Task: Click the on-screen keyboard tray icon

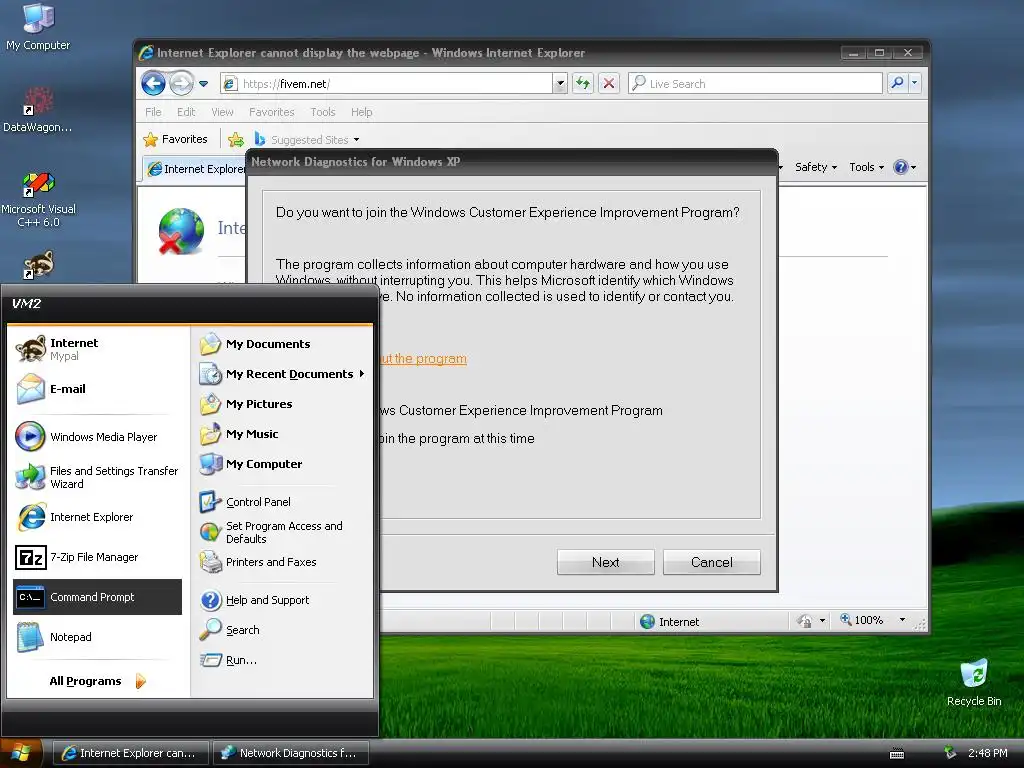Action: click(x=897, y=754)
